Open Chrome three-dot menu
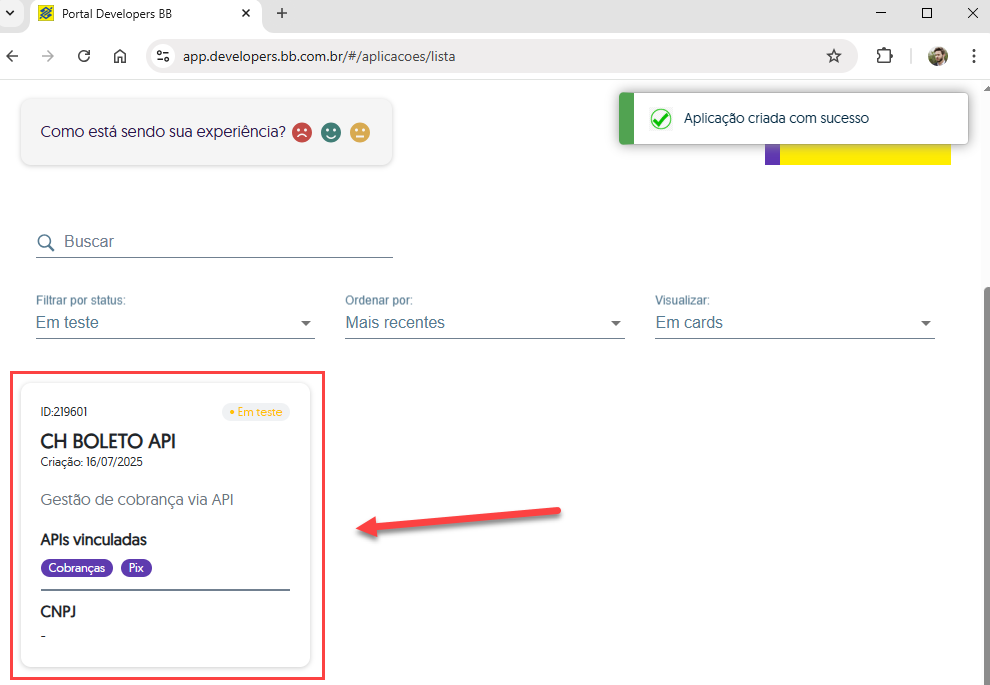The height and width of the screenshot is (685, 990). coord(973,56)
